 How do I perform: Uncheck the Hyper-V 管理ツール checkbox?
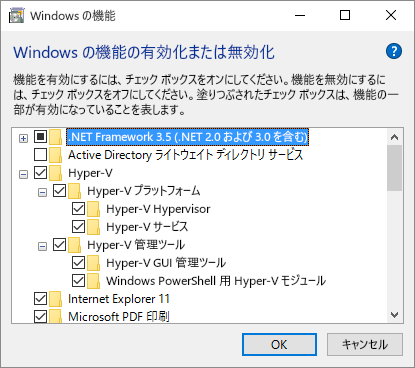pyautogui.click(x=59, y=245)
